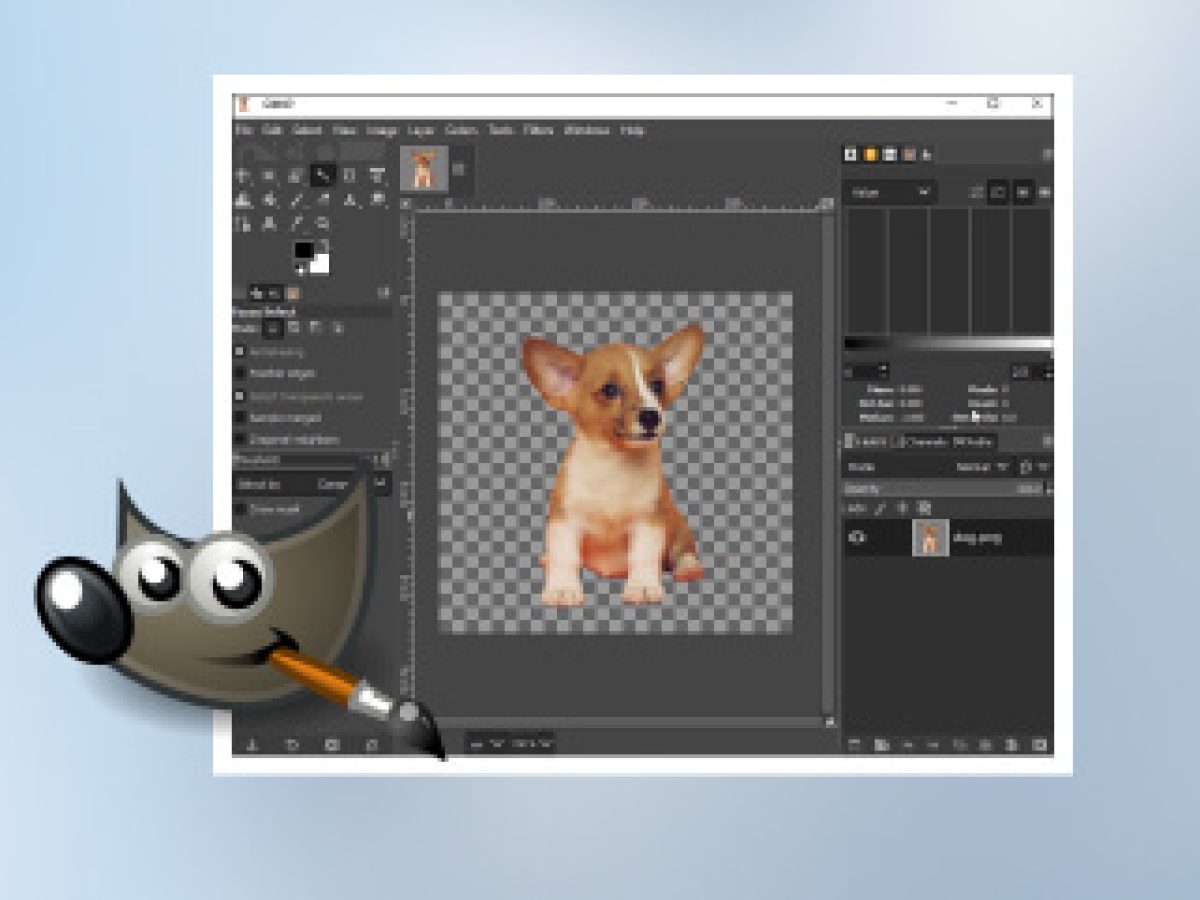
Task: Select the dog image thumbnail tab
Action: click(x=424, y=168)
